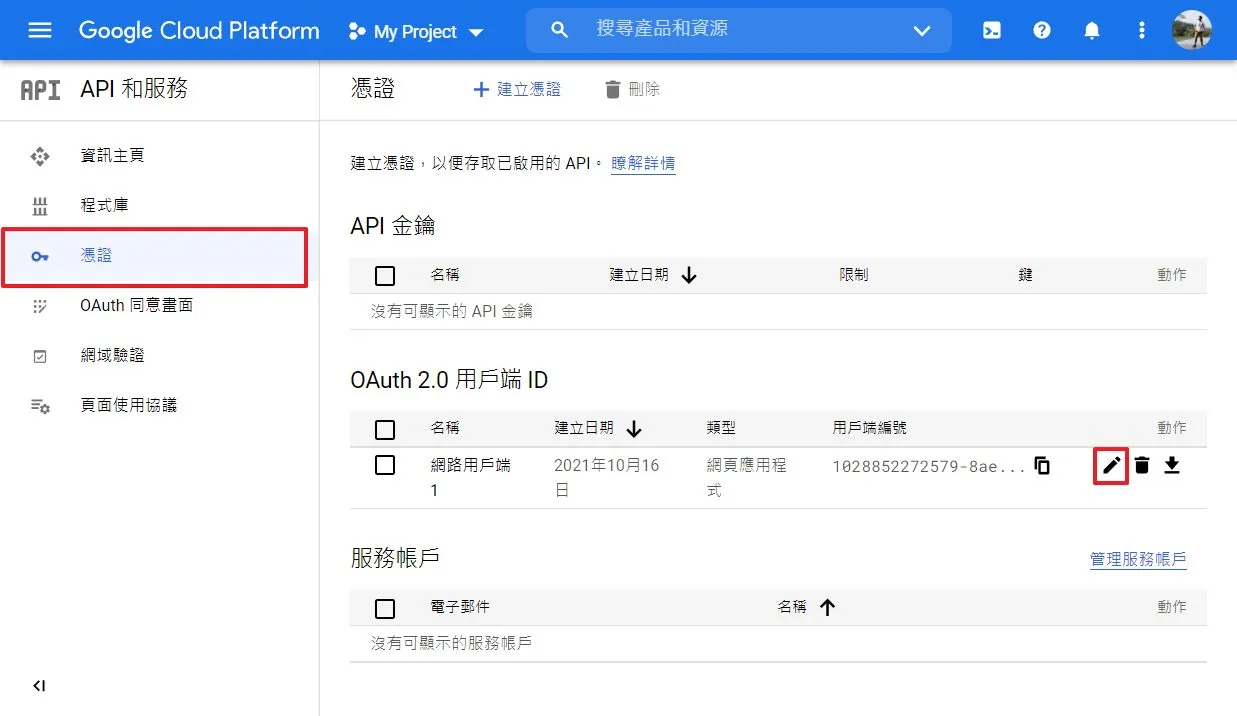Viewport: 1237px width, 716px height.
Task: Open the help question mark icon
Action: point(1042,30)
